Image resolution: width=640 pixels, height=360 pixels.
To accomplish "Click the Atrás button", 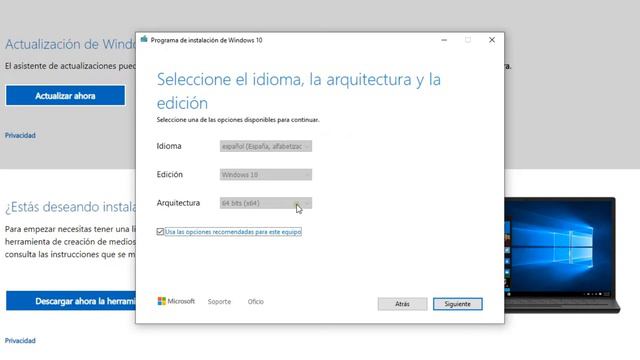I will pyautogui.click(x=402, y=304).
